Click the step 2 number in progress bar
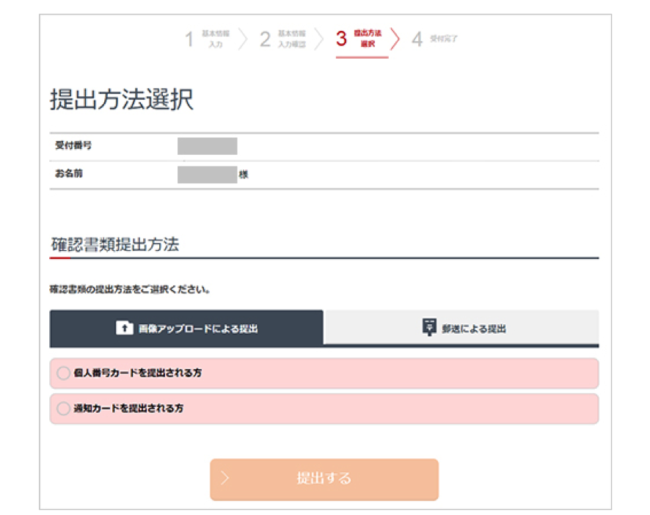The width and height of the screenshot is (650, 515). [265, 40]
